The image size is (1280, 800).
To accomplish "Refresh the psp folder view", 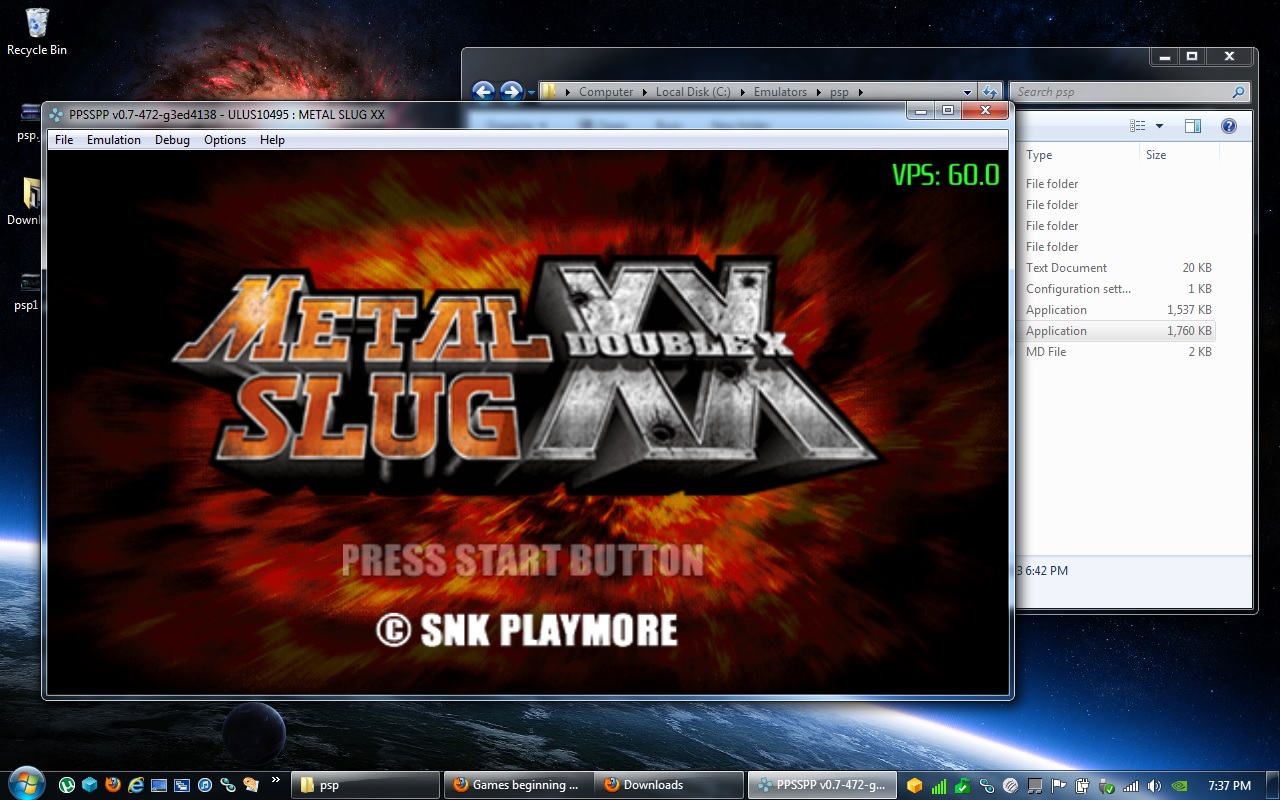I will pyautogui.click(x=989, y=92).
